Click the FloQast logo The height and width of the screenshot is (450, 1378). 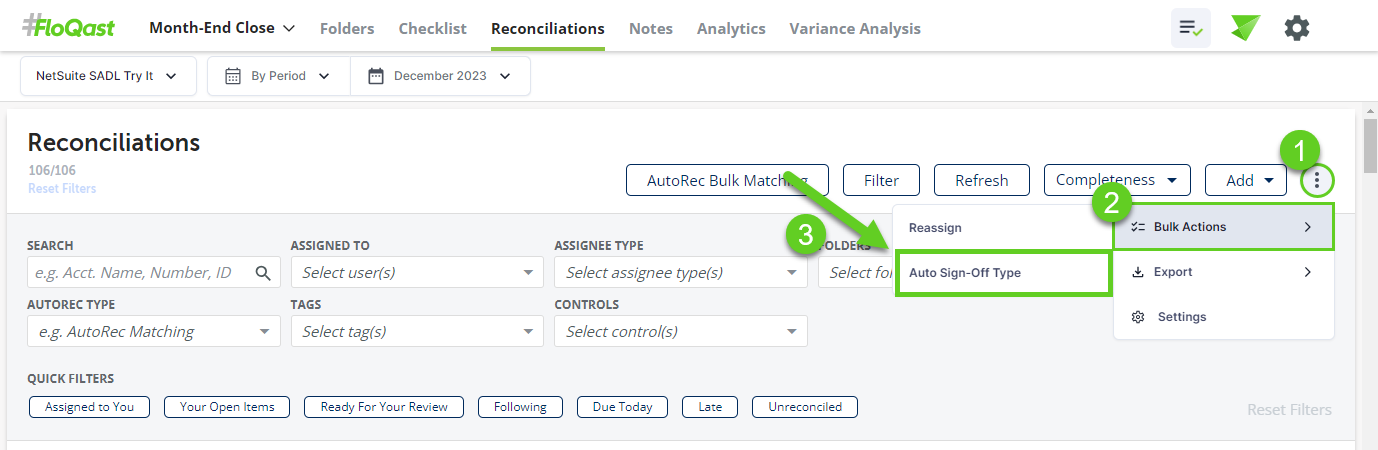pyautogui.click(x=68, y=28)
